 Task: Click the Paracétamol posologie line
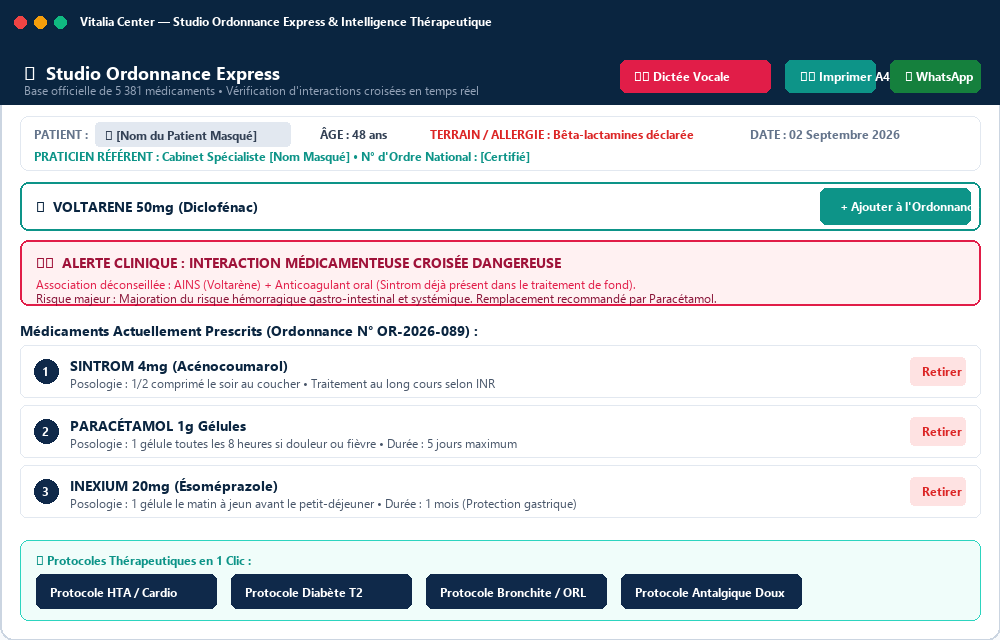293,444
